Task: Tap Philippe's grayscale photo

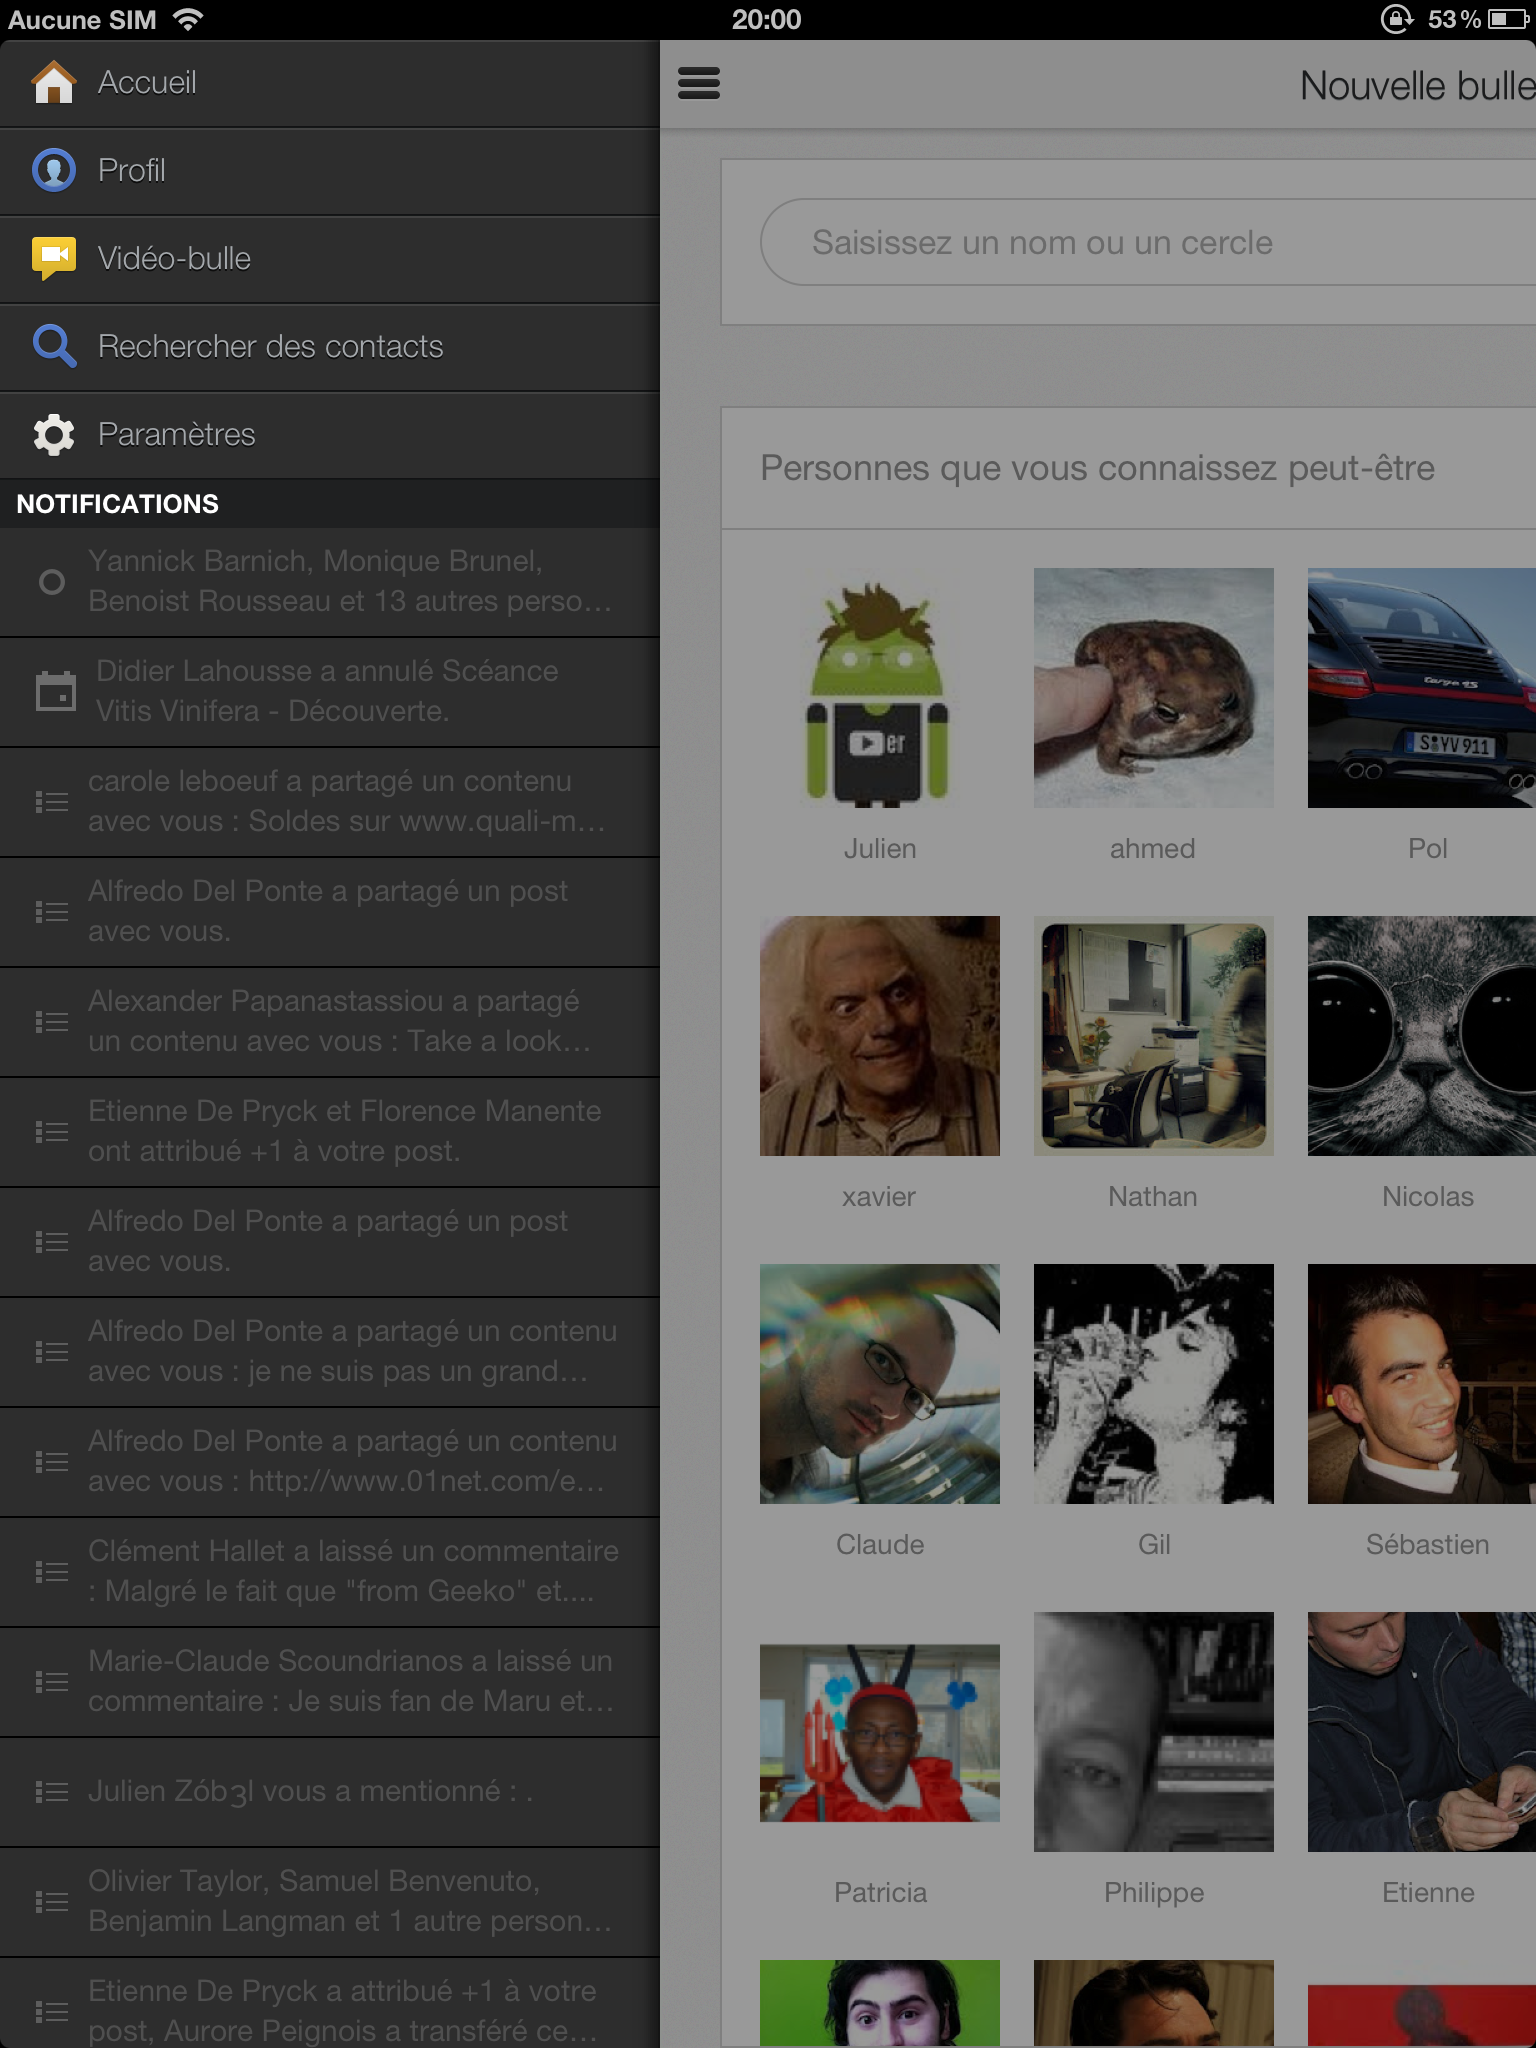Action: (1154, 1732)
